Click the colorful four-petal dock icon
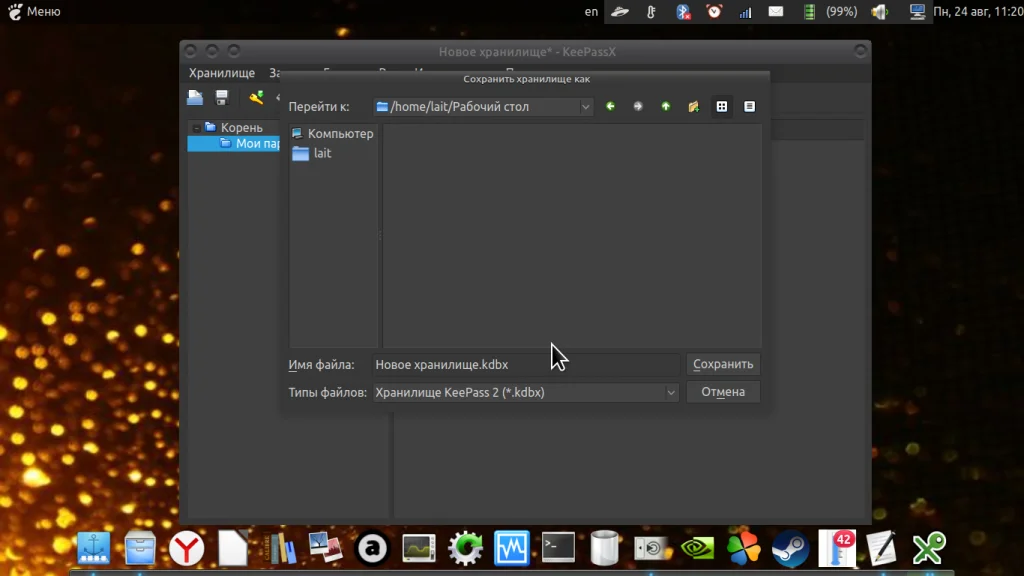 tap(744, 547)
